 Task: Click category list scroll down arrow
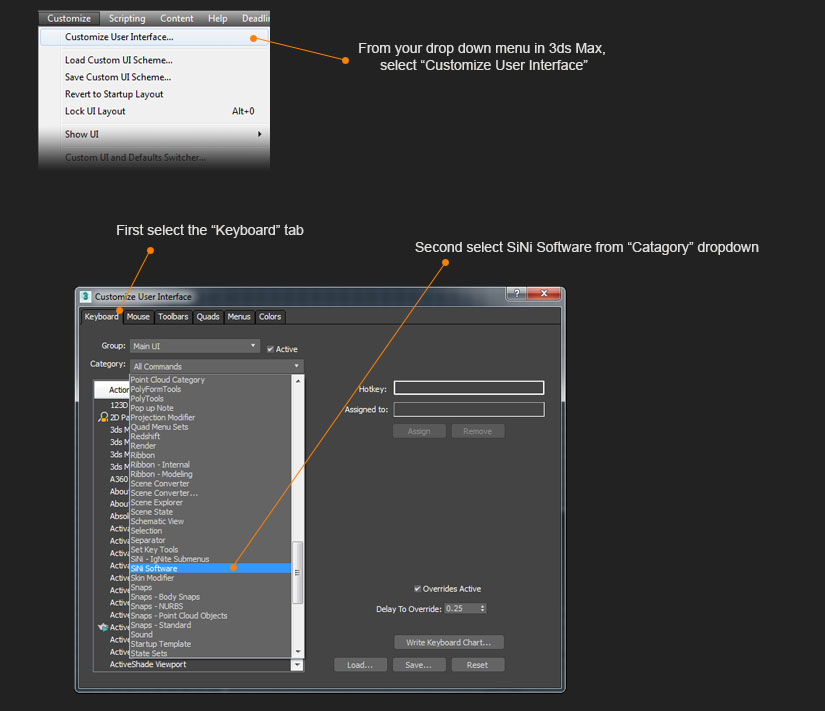coord(298,652)
